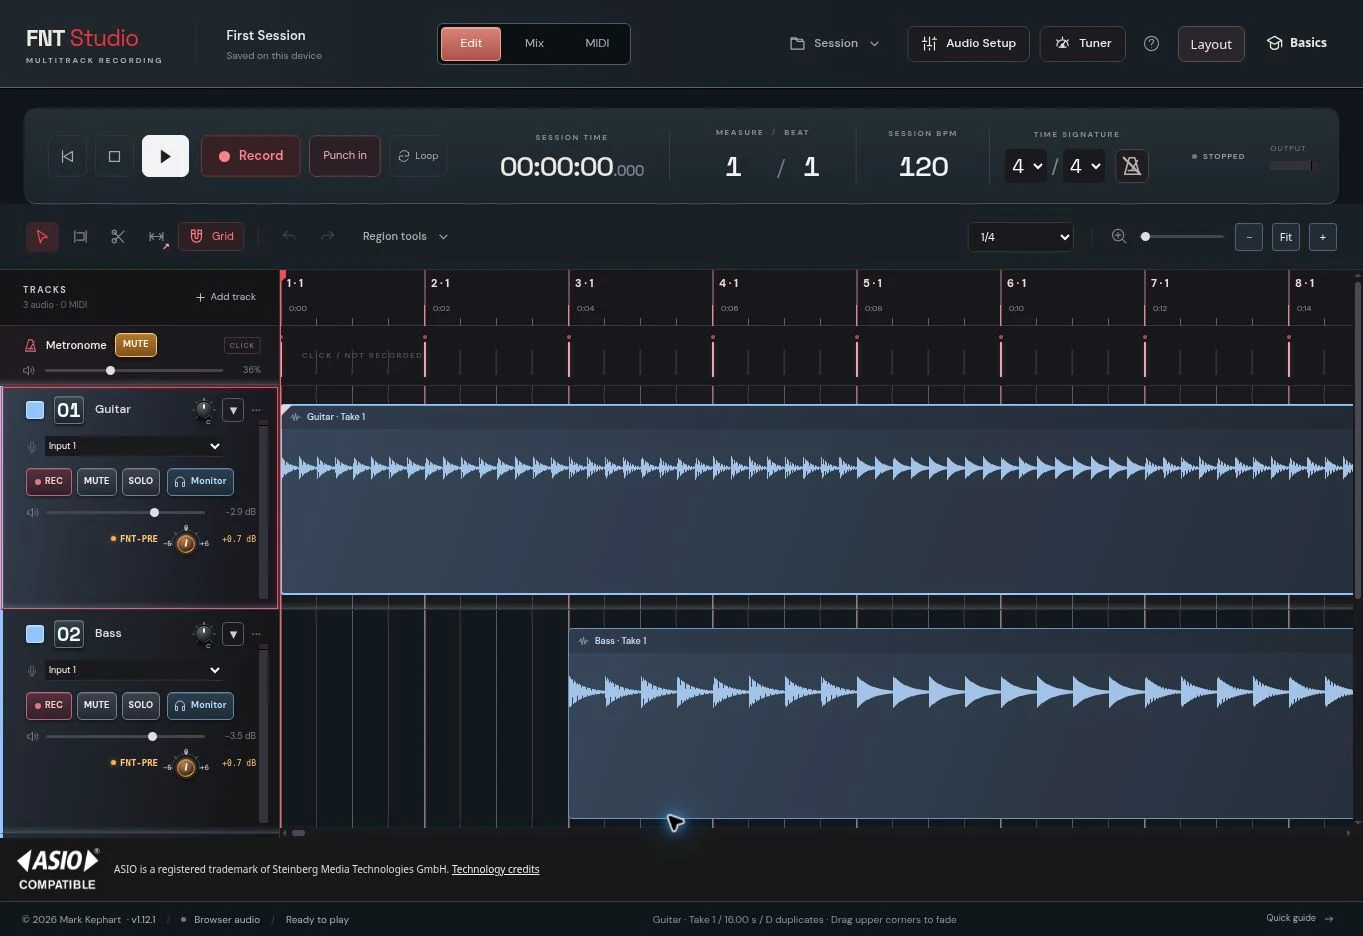
Task: Toggle Grid snapping
Action: (212, 237)
